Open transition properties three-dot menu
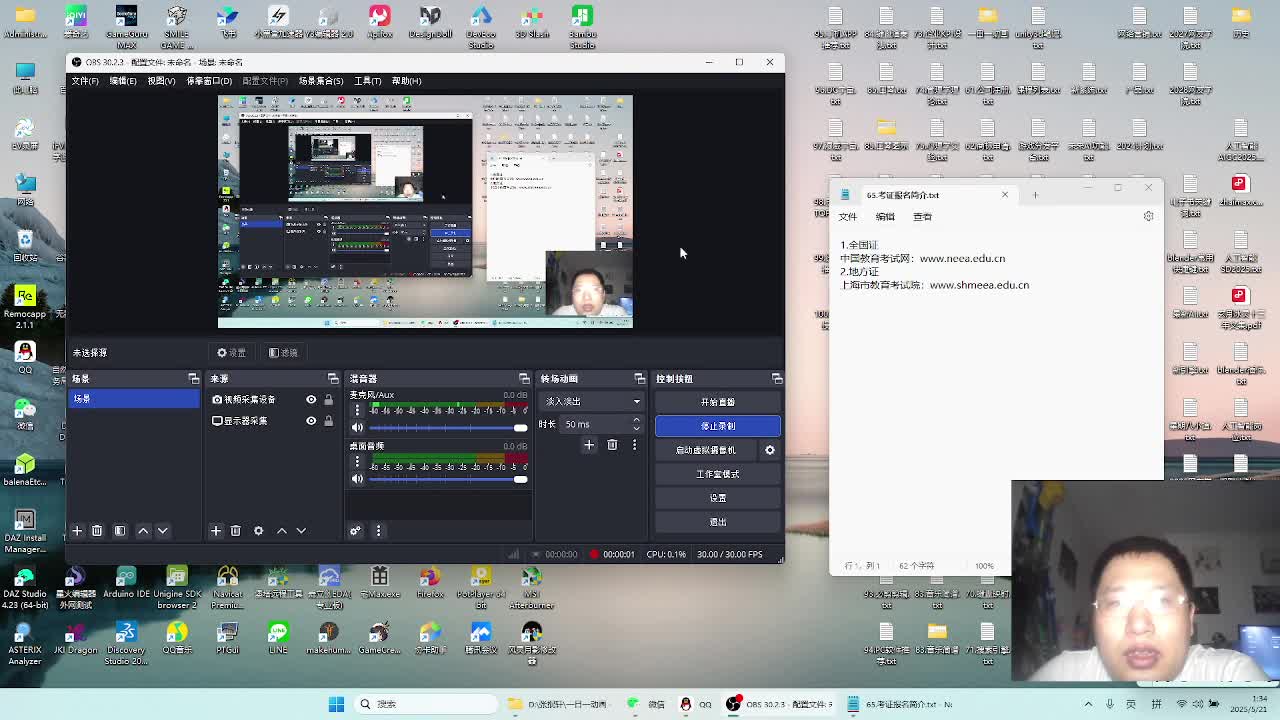 pyautogui.click(x=634, y=445)
